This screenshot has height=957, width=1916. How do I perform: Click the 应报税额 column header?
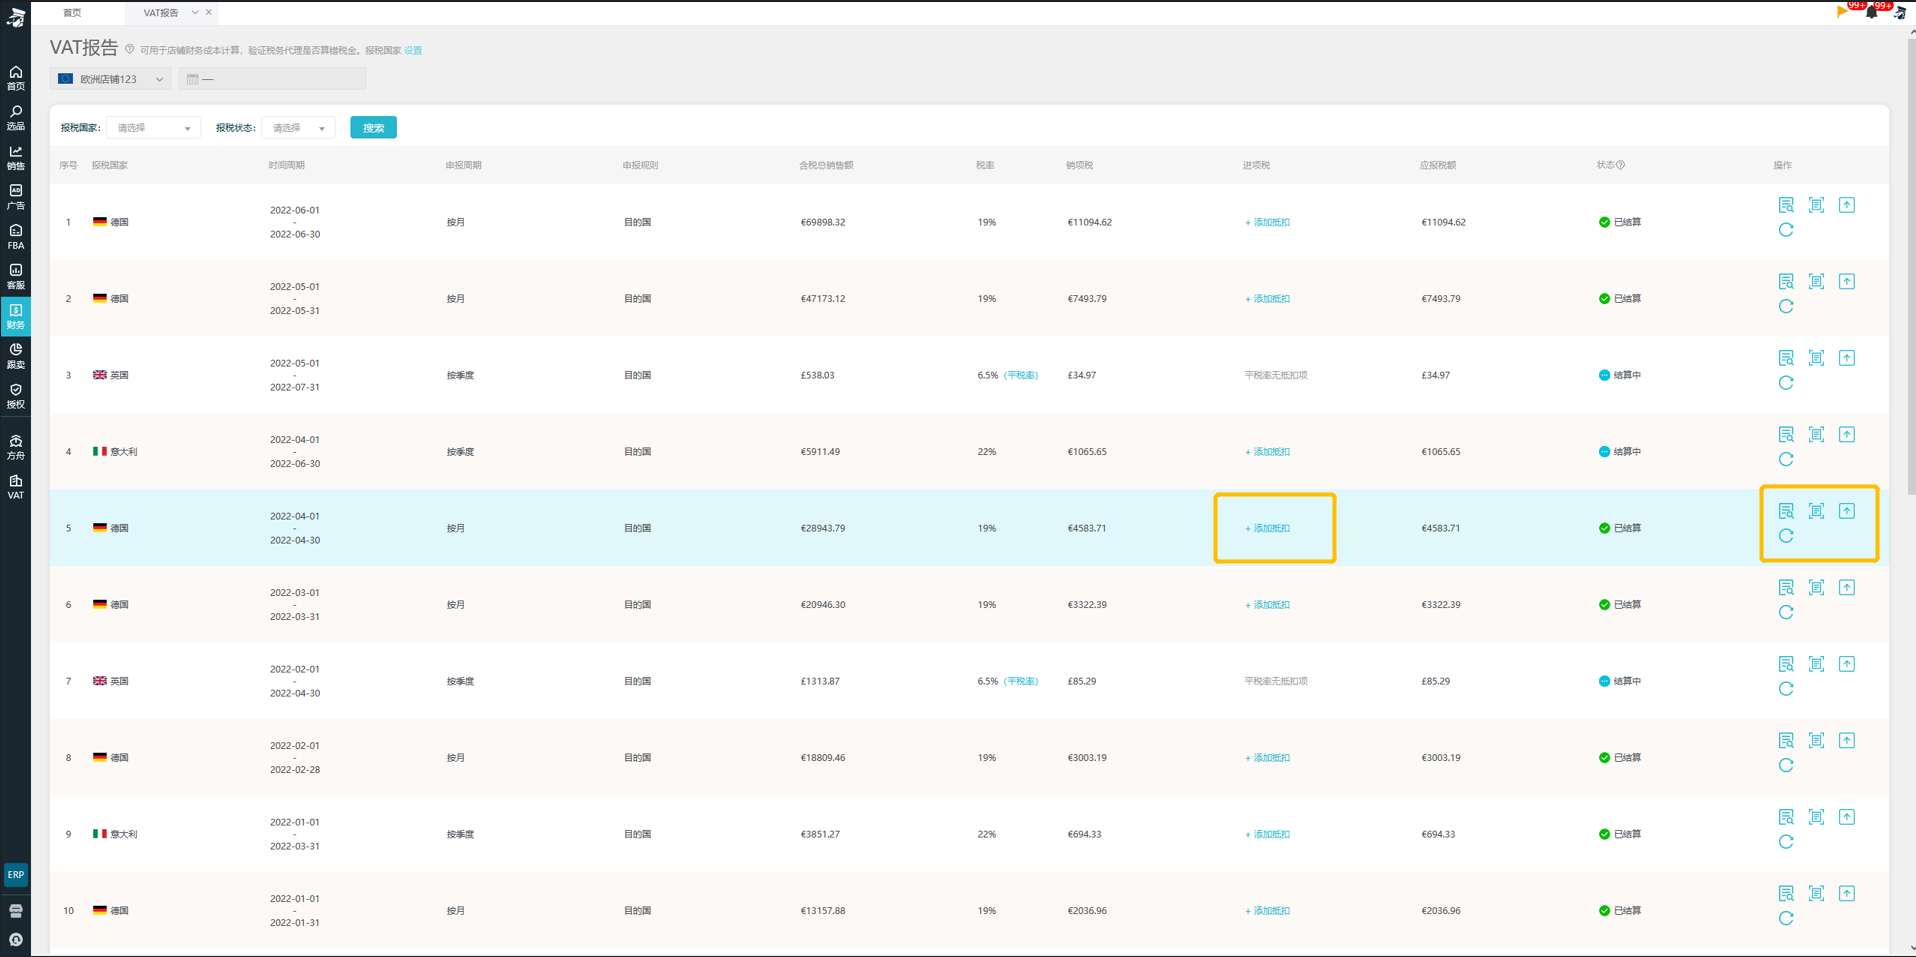click(x=1438, y=165)
